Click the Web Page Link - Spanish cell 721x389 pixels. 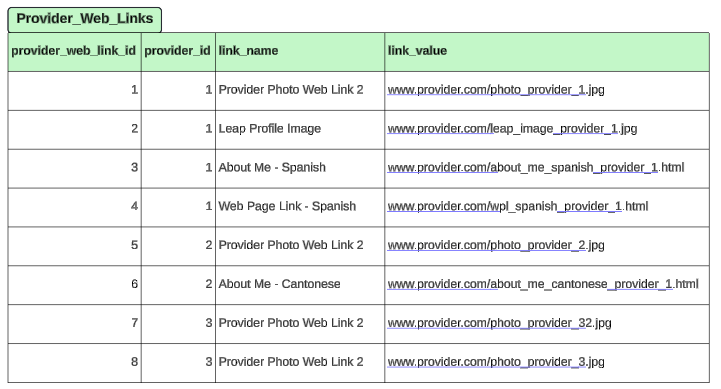(300, 207)
